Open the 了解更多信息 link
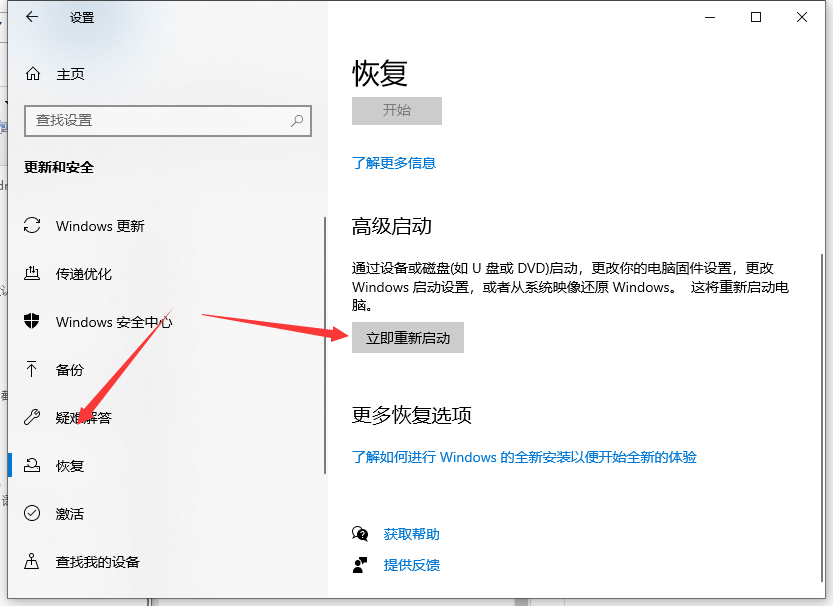Screen dimensions: 833x606 394,163
